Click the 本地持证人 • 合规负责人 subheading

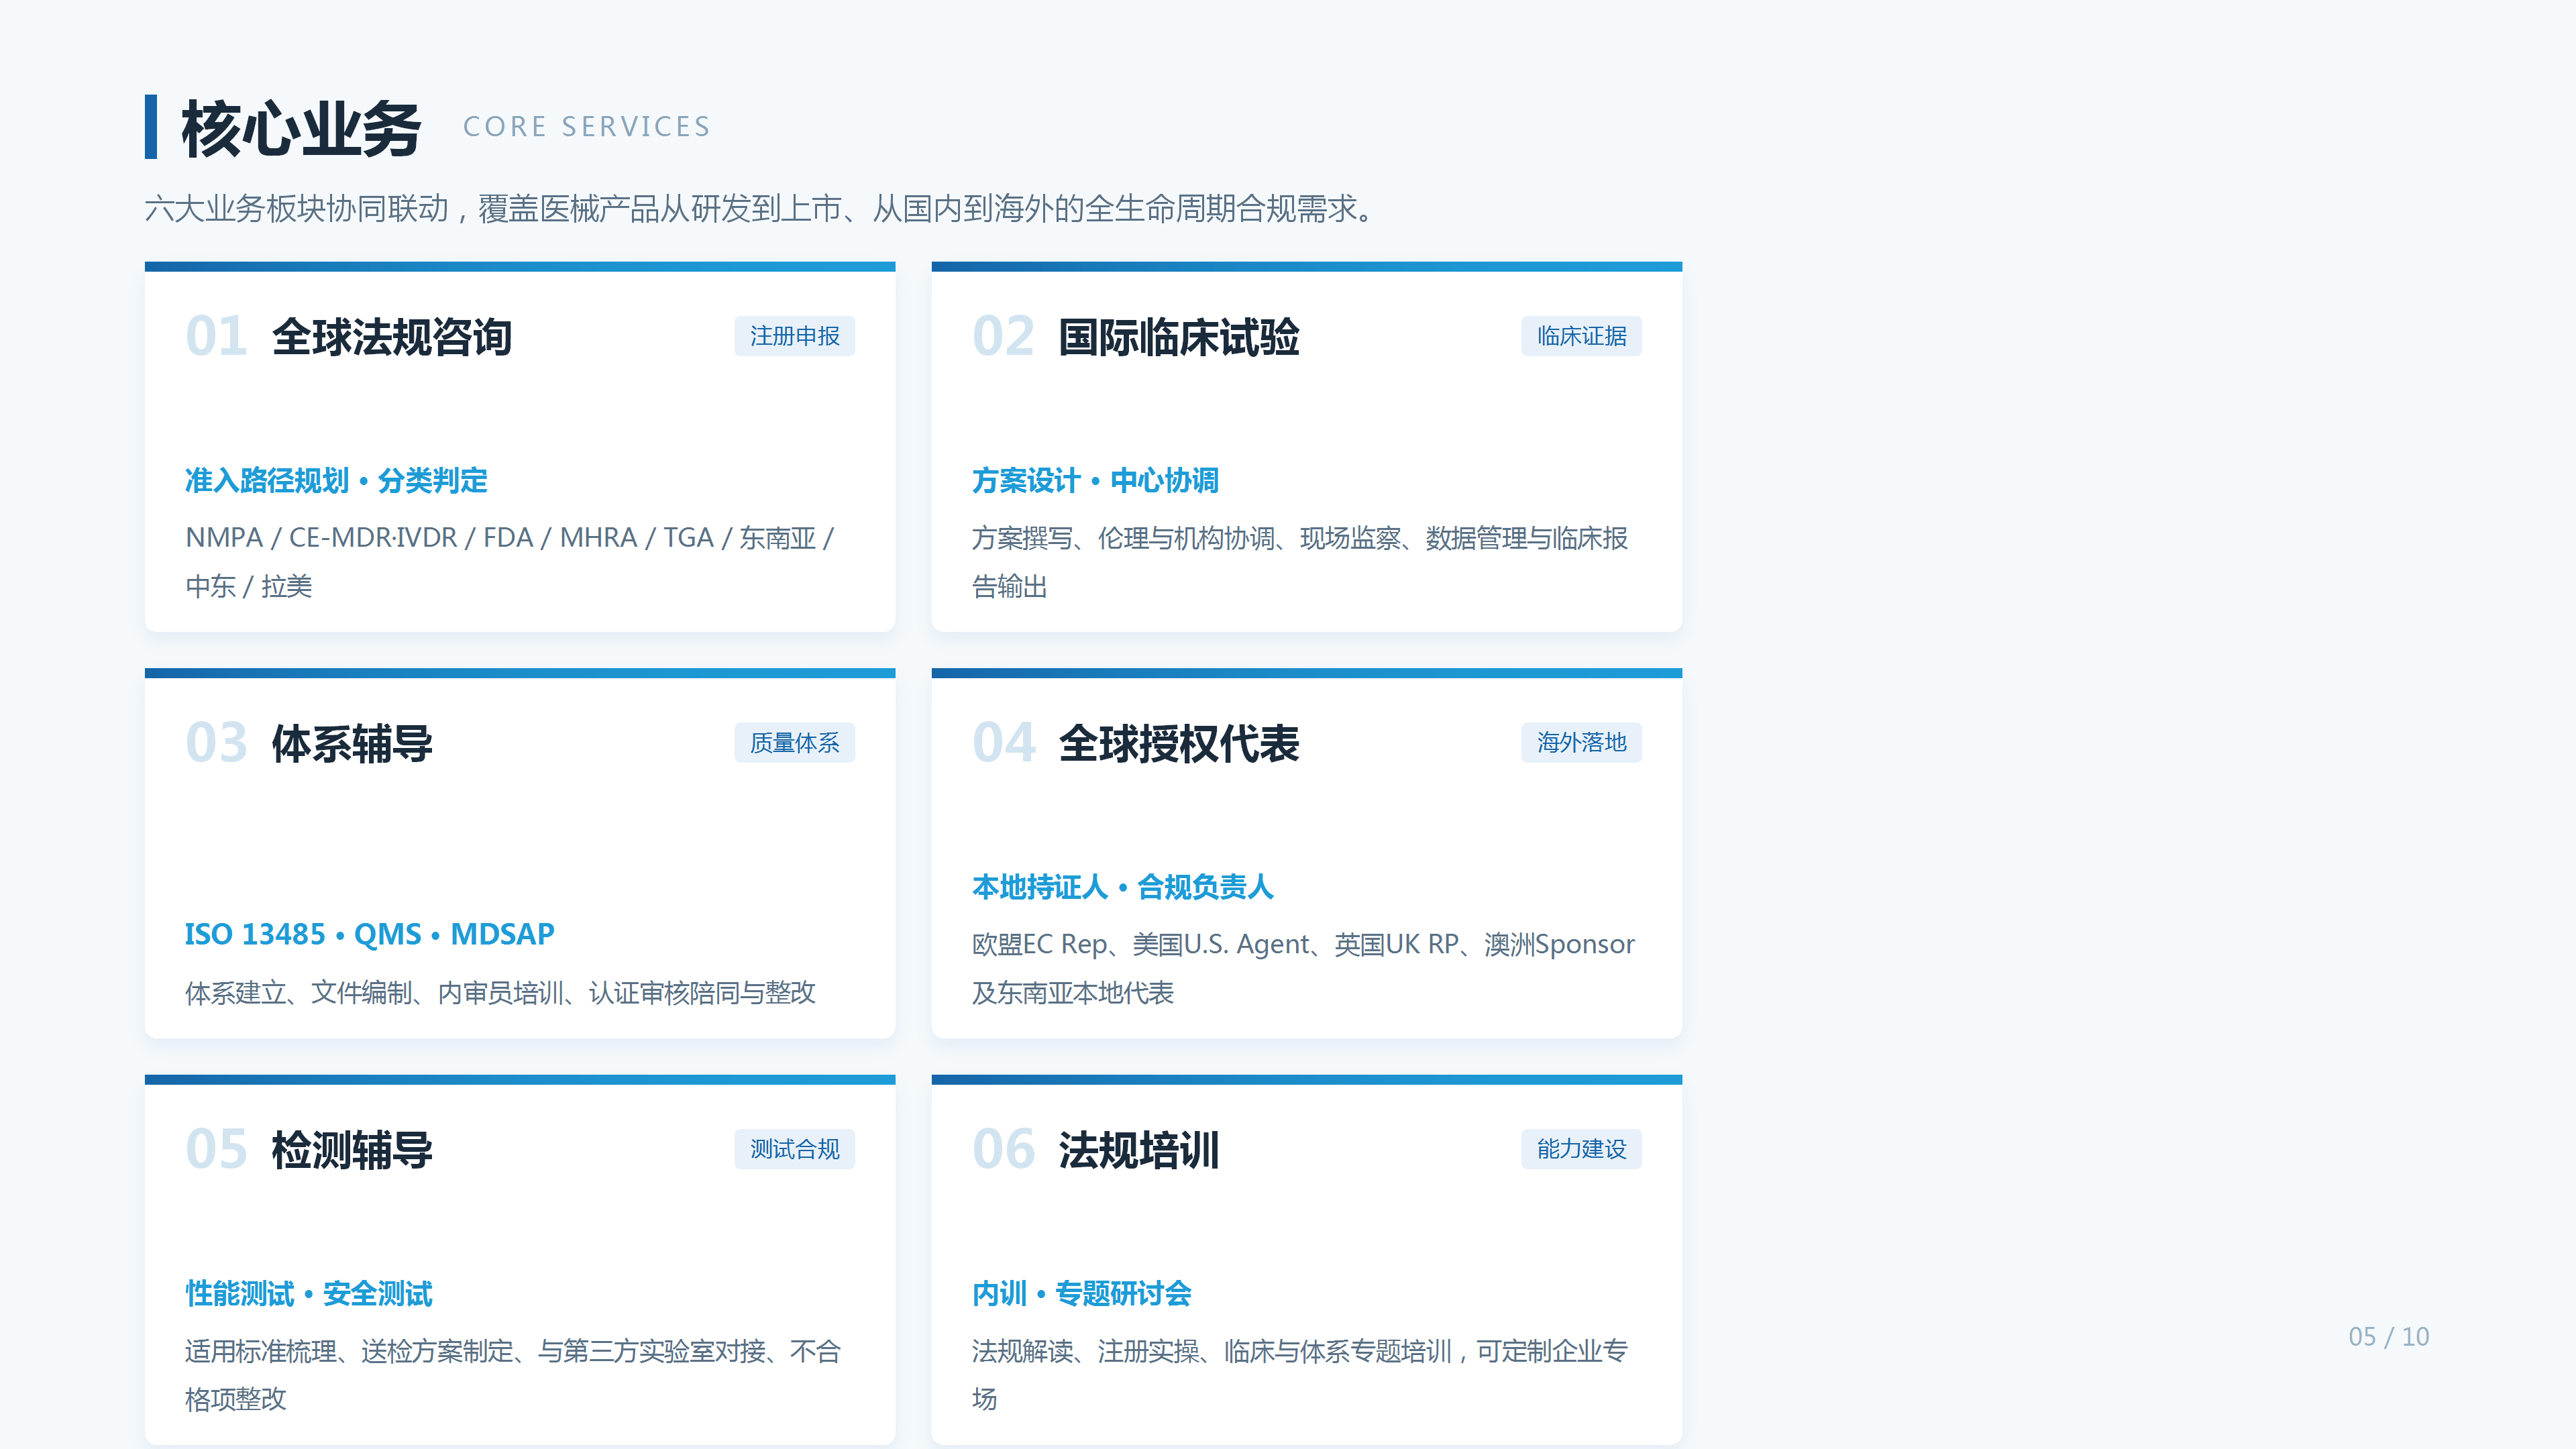[x=1122, y=886]
